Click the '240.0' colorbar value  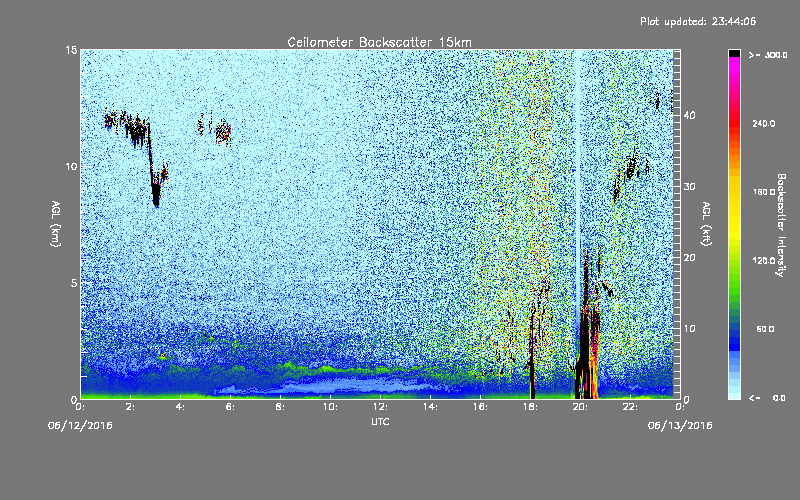pos(764,123)
